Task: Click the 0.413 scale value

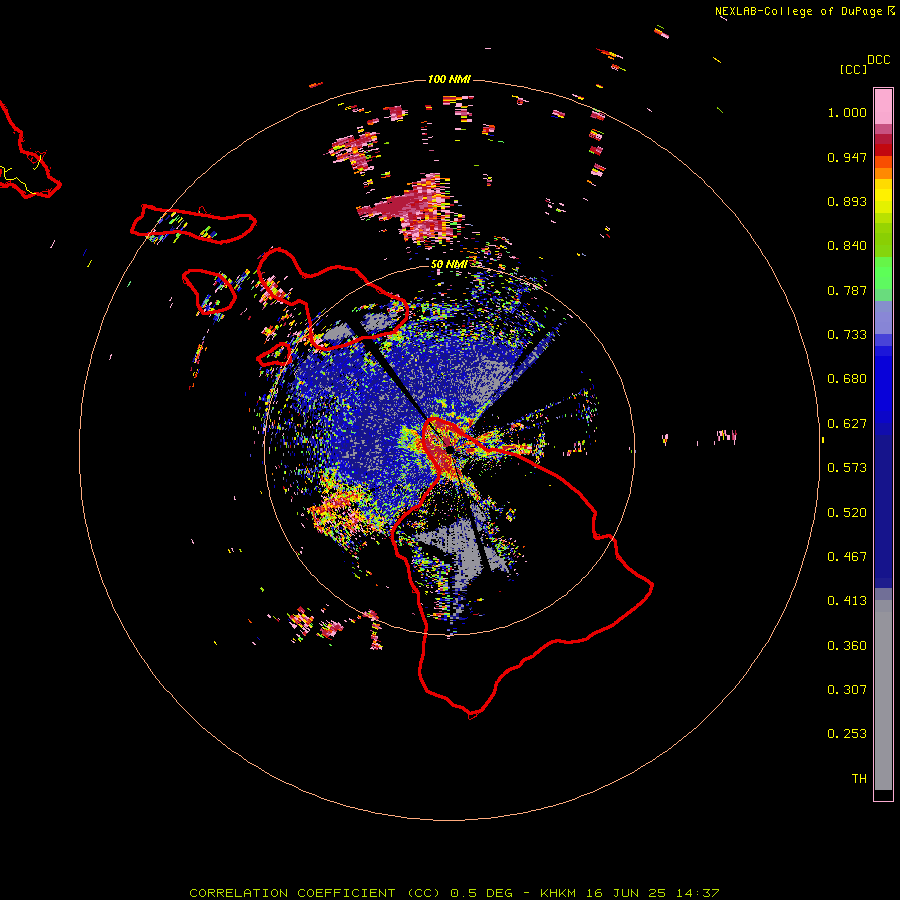Action: (847, 601)
